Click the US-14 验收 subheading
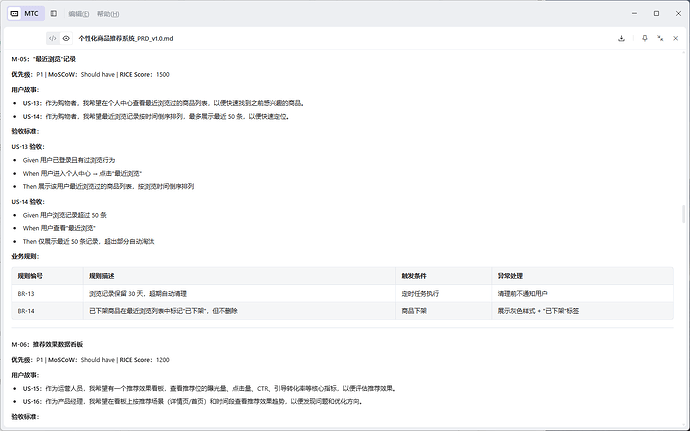This screenshot has width=690, height=431. 28,202
